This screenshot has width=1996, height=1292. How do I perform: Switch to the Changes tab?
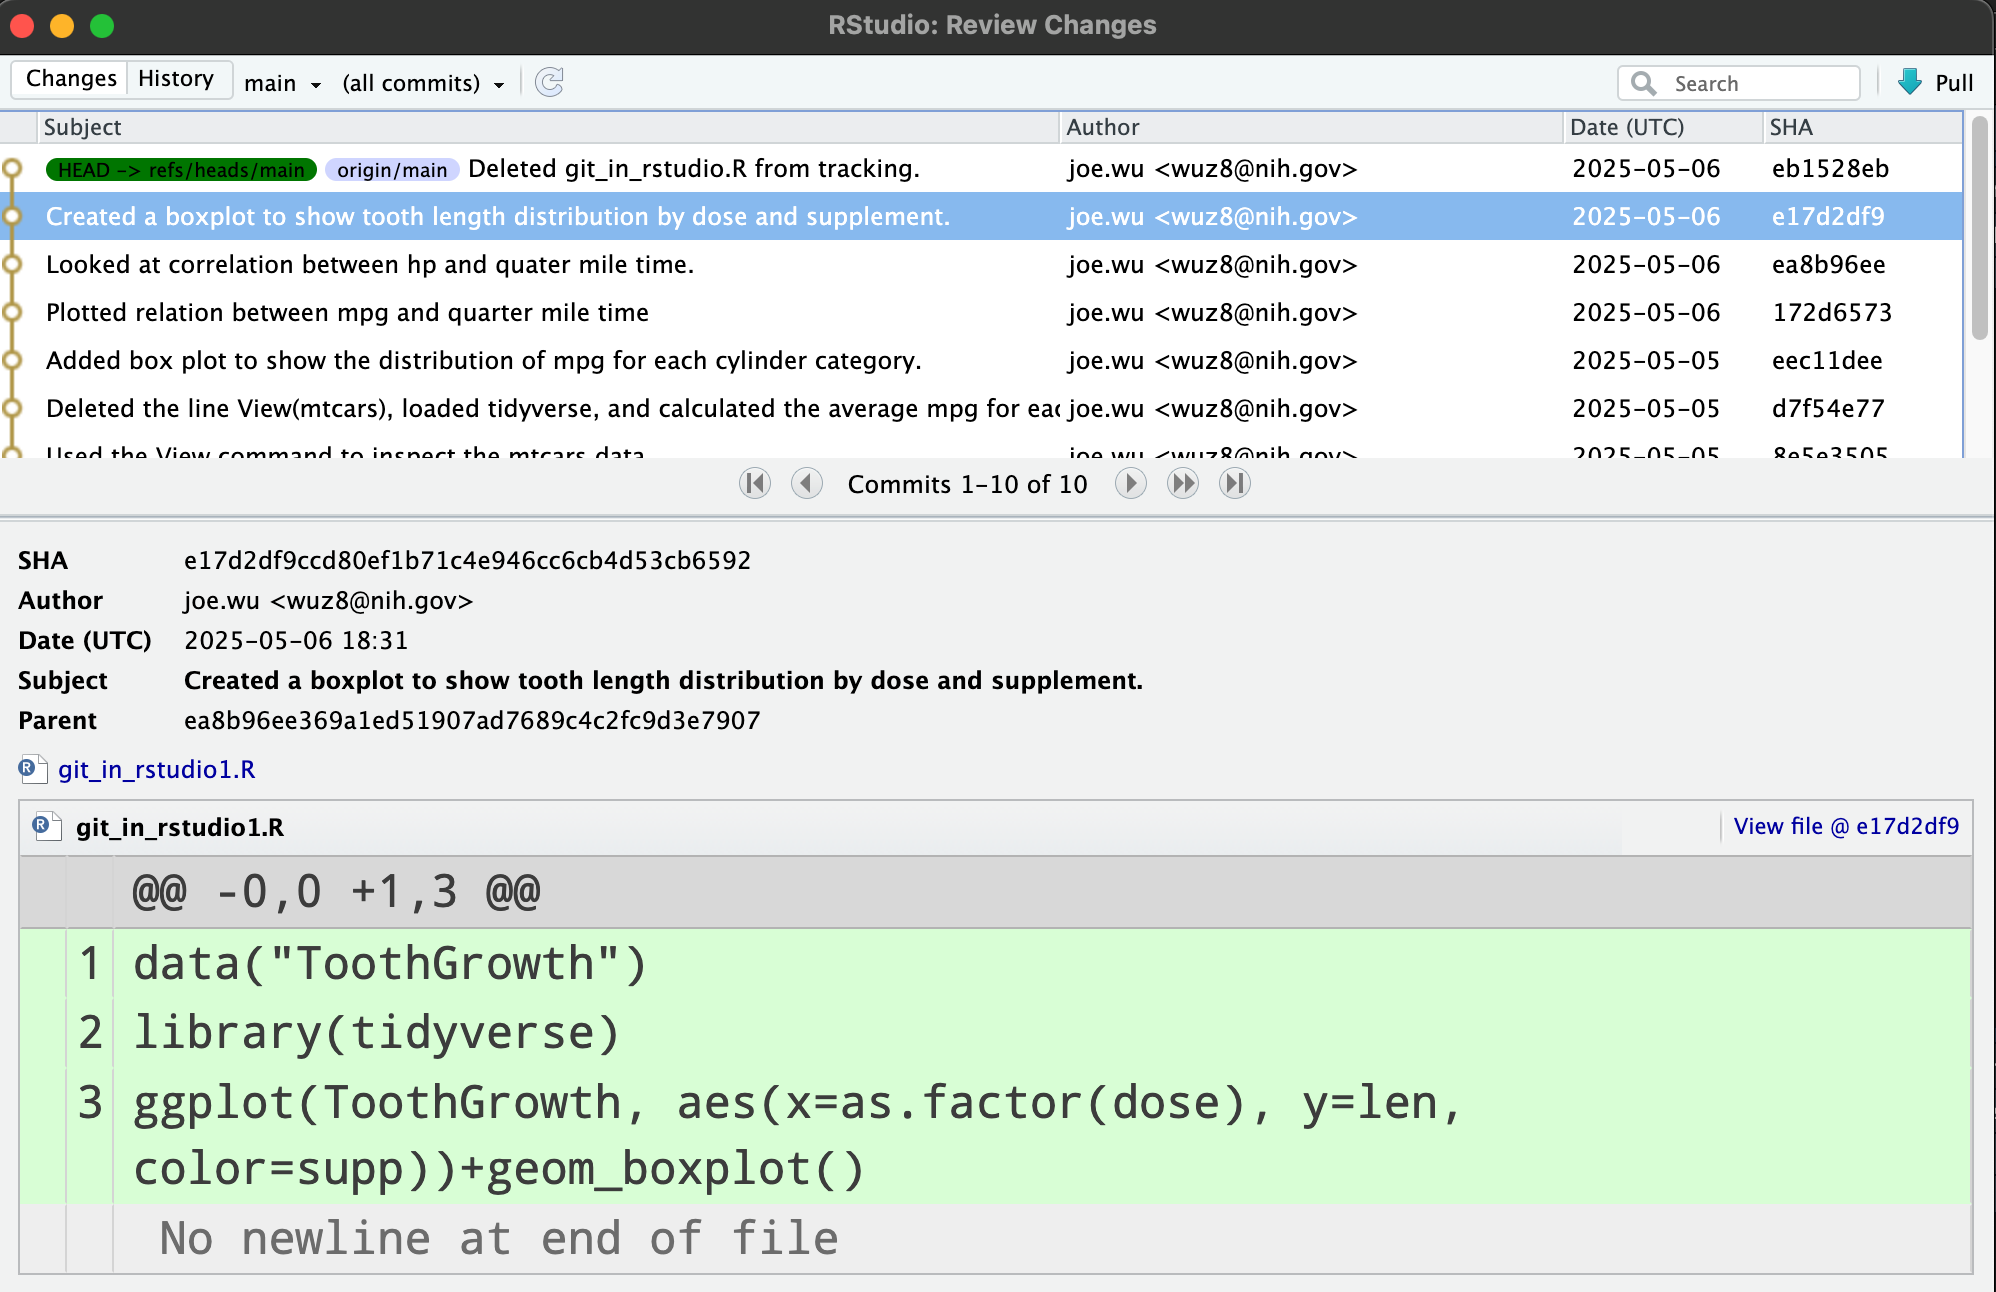point(71,79)
